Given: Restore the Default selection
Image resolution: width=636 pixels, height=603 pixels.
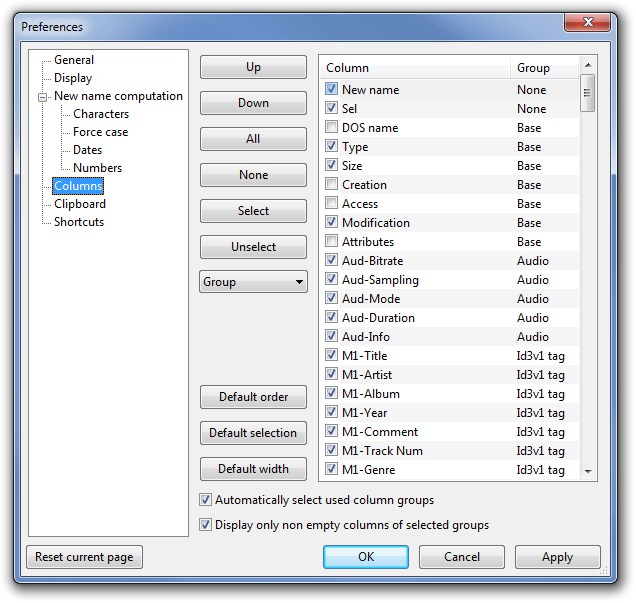Looking at the screenshot, I should click(254, 433).
